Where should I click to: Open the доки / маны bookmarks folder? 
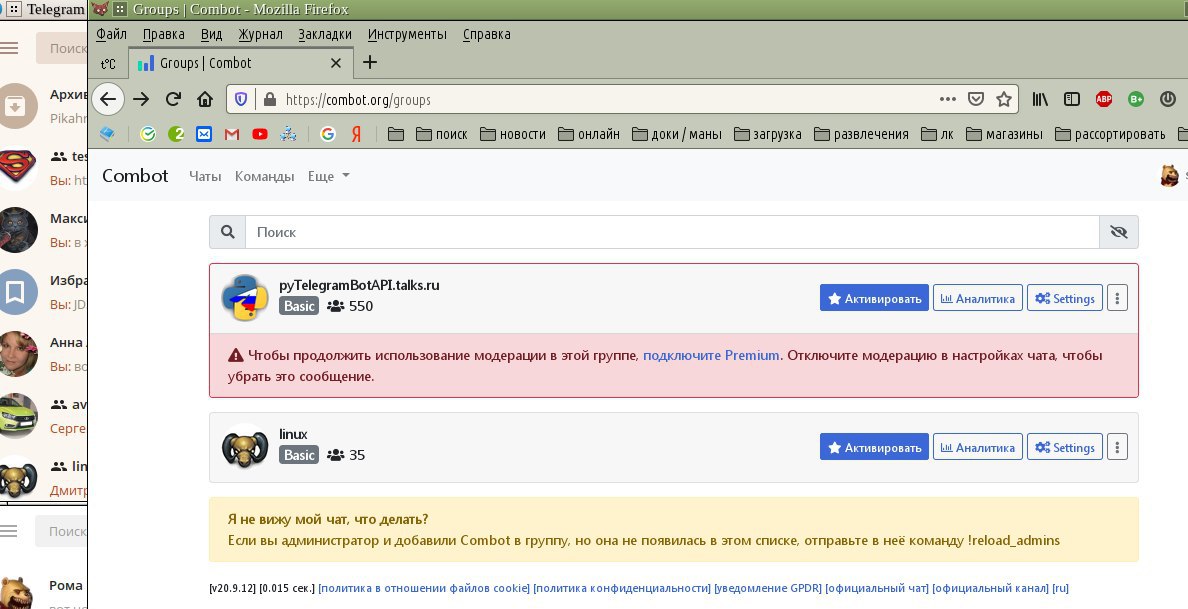[677, 134]
